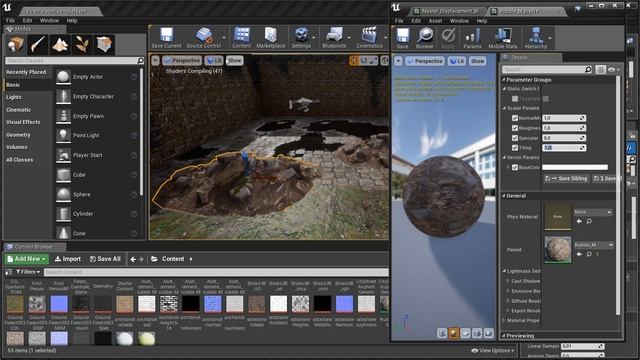The height and width of the screenshot is (360, 640).
Task: Click Hierarchy in material editor toolbar
Action: 536,38
